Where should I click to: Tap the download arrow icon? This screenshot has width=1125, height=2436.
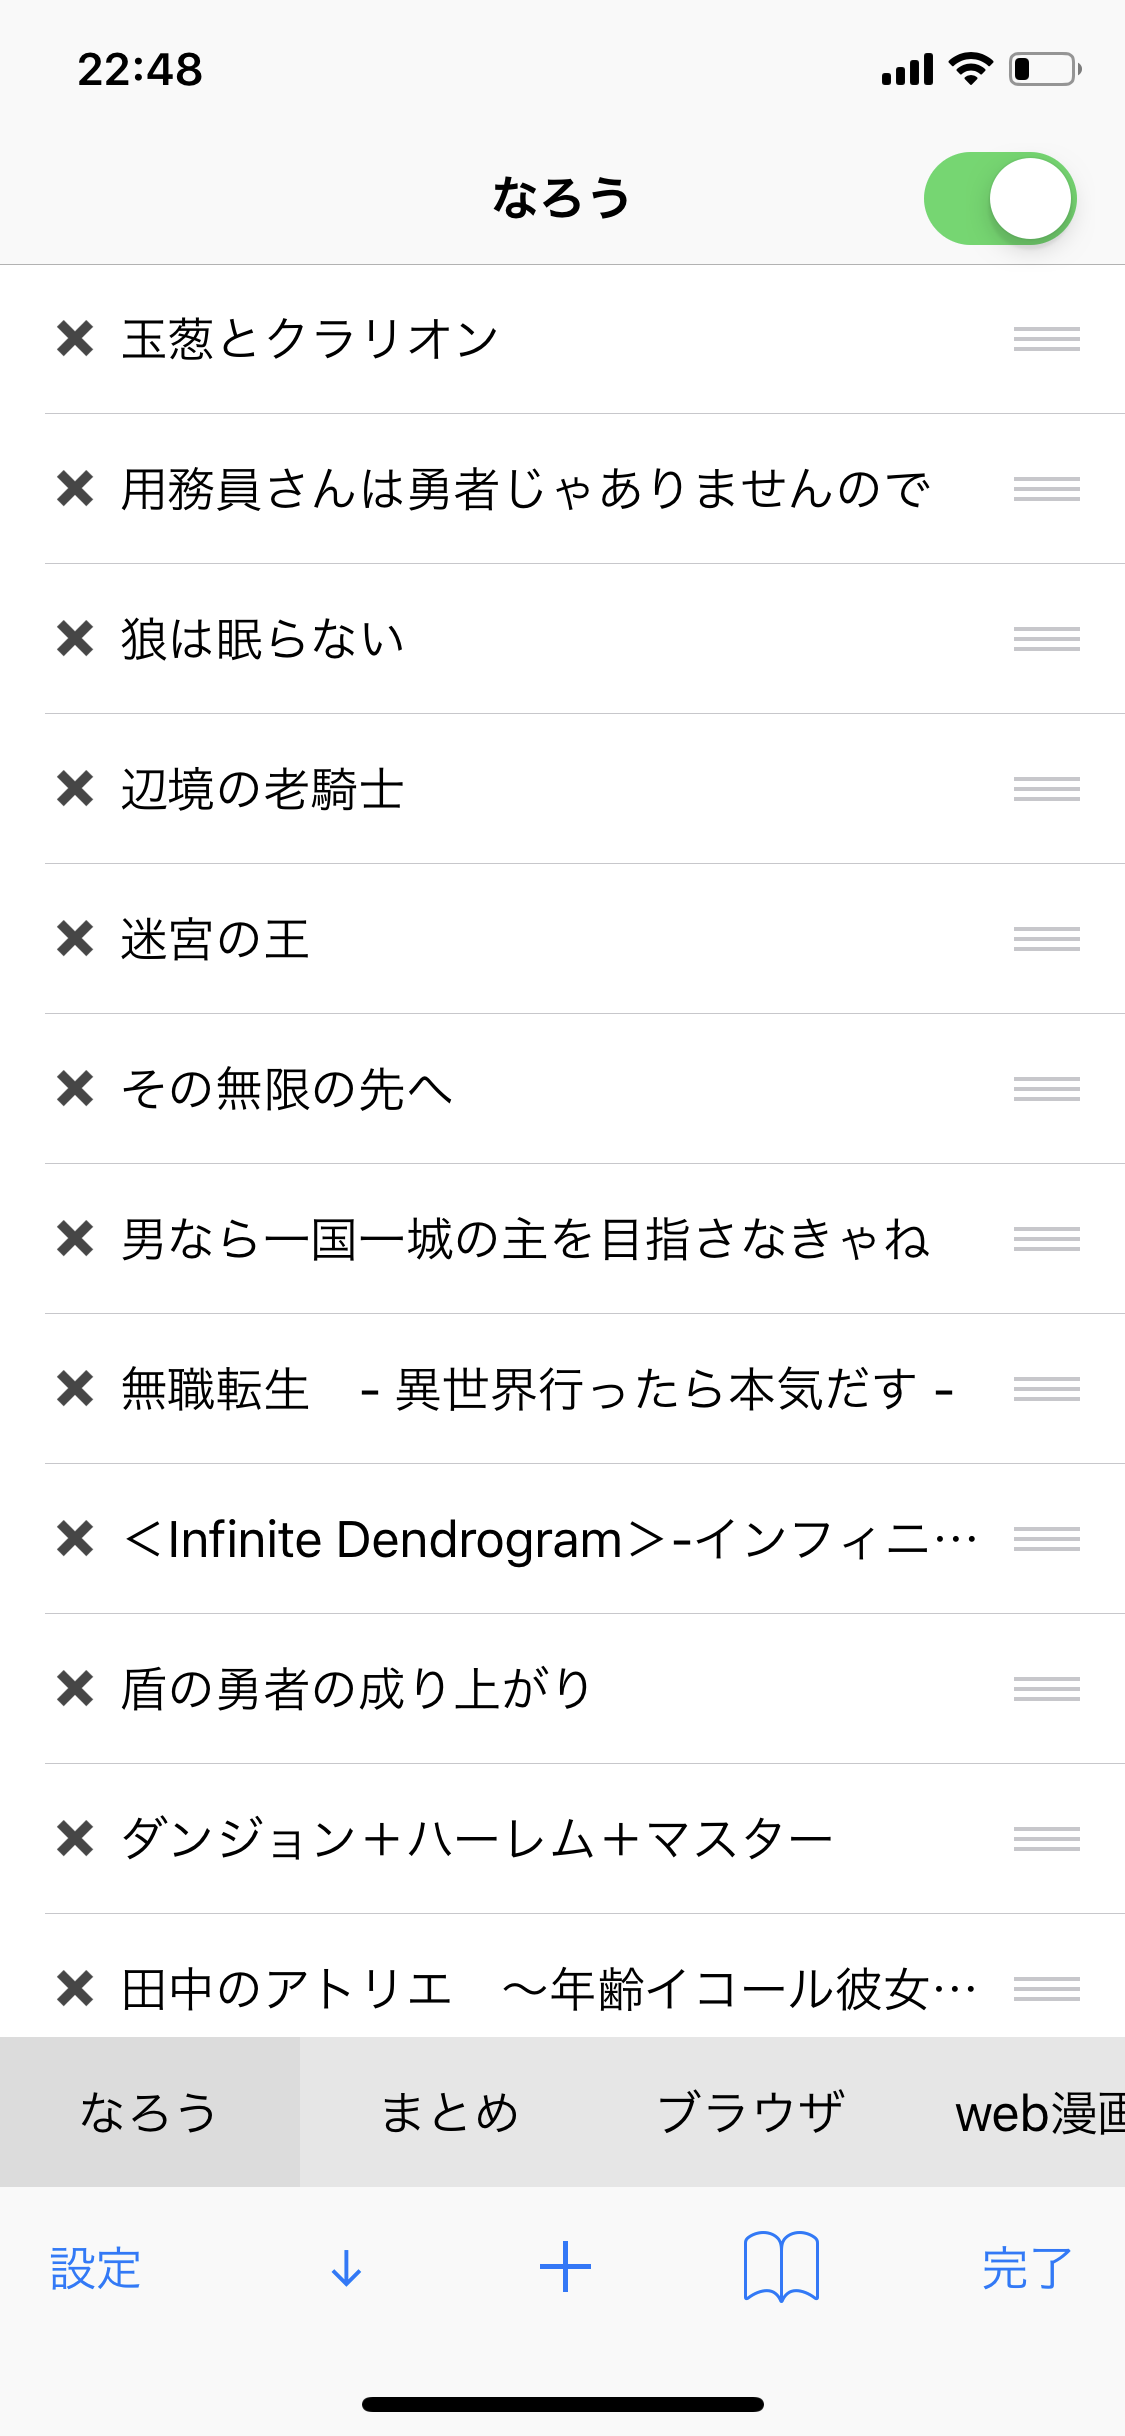(x=346, y=2268)
